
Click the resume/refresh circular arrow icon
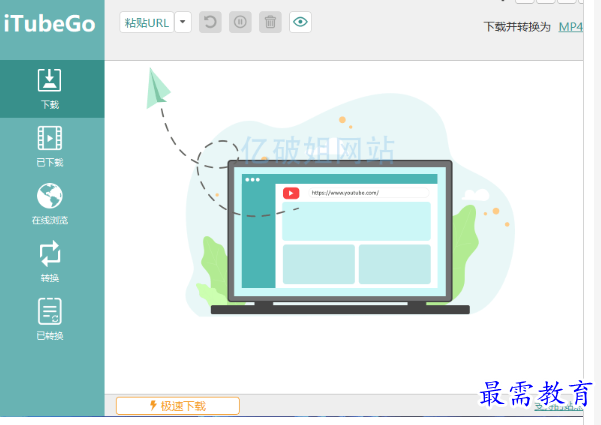click(x=210, y=22)
